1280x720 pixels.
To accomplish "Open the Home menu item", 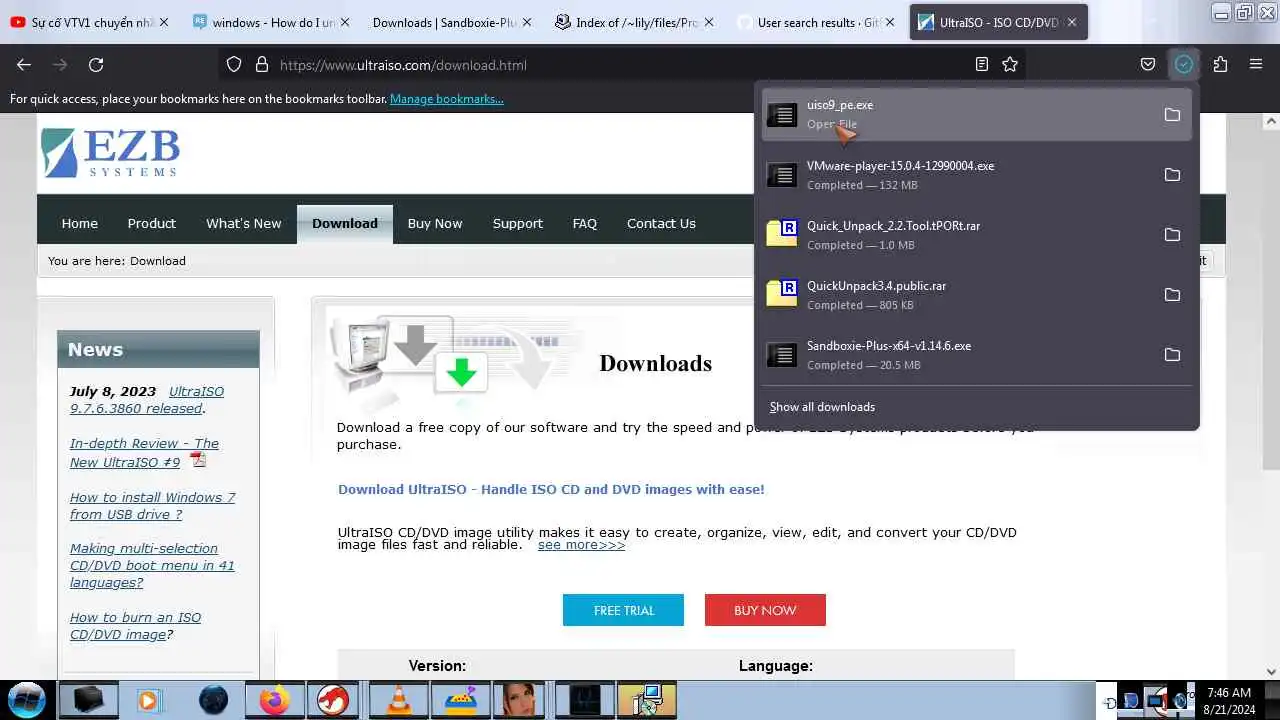I will (x=80, y=223).
